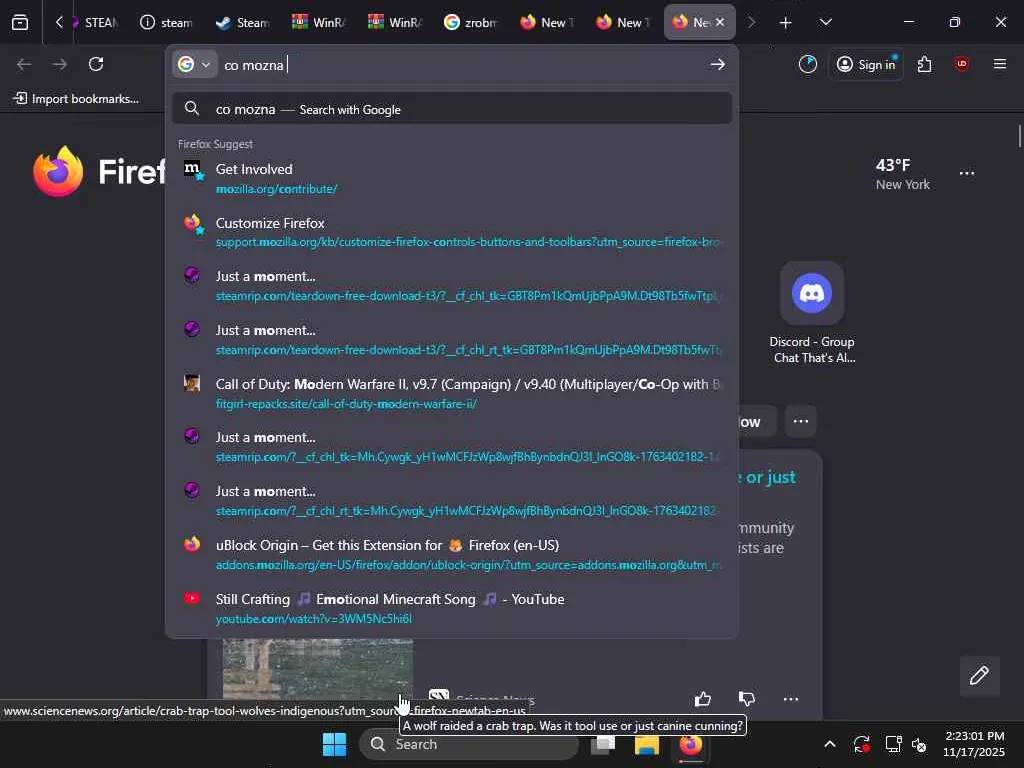This screenshot has height=768, width=1024.
Task: Switch to the first WinRAR tab
Action: 318,22
